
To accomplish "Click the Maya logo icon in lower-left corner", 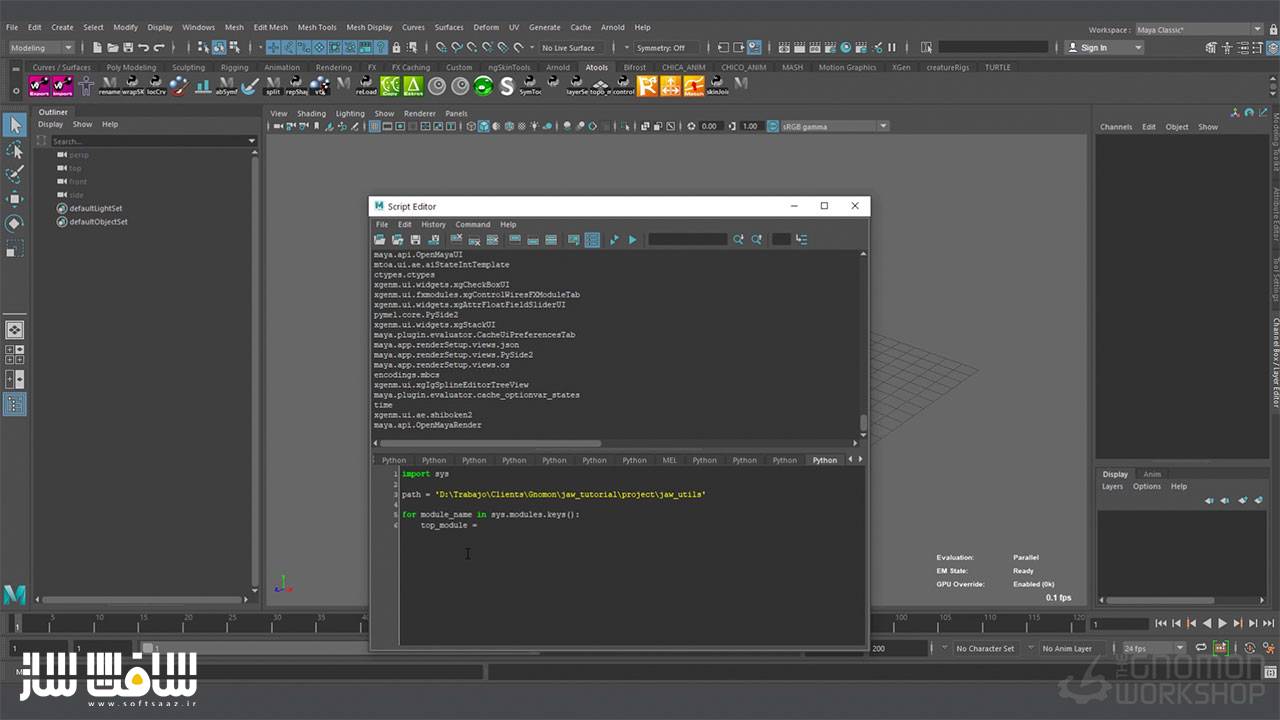I will (14, 594).
